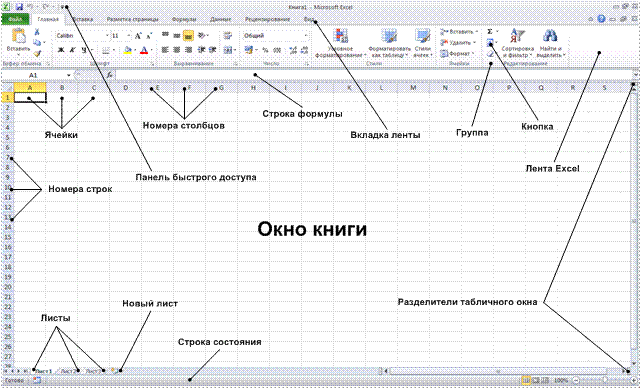Toggle Italic (К) formatting

coord(72,50)
